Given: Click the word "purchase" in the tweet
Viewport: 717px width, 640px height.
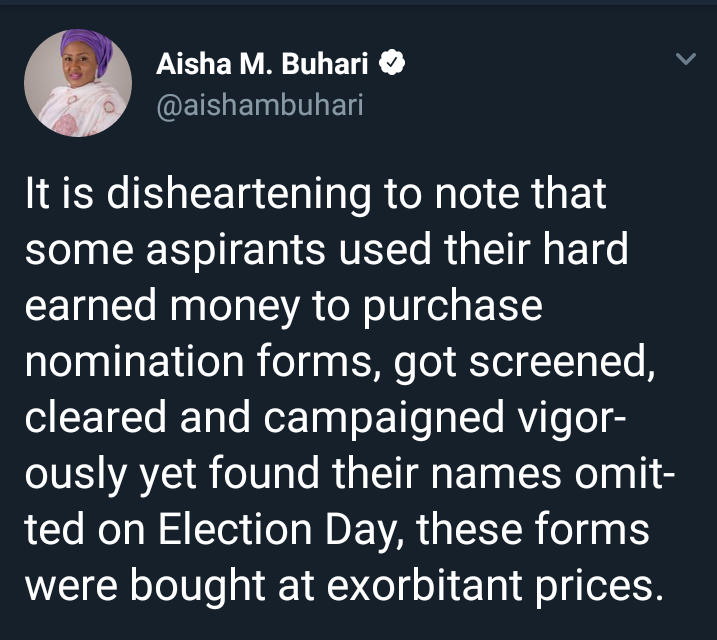Looking at the screenshot, I should [x=453, y=306].
